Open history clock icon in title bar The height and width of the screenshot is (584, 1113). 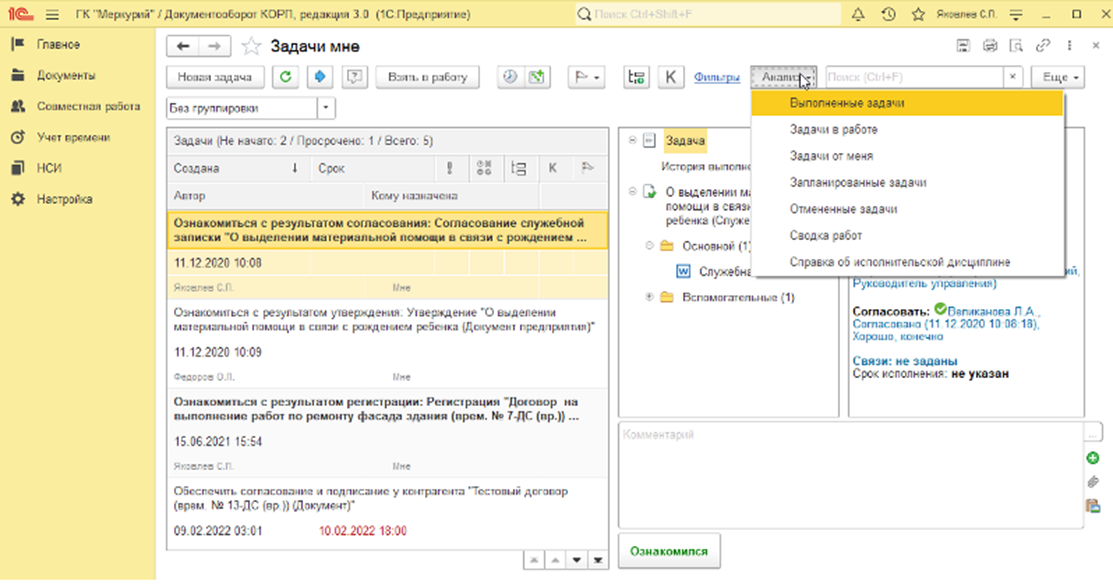point(888,14)
